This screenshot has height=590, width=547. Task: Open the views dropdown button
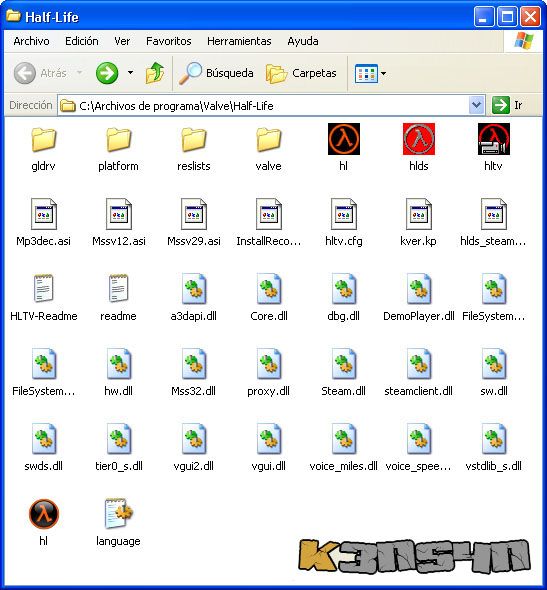[371, 73]
